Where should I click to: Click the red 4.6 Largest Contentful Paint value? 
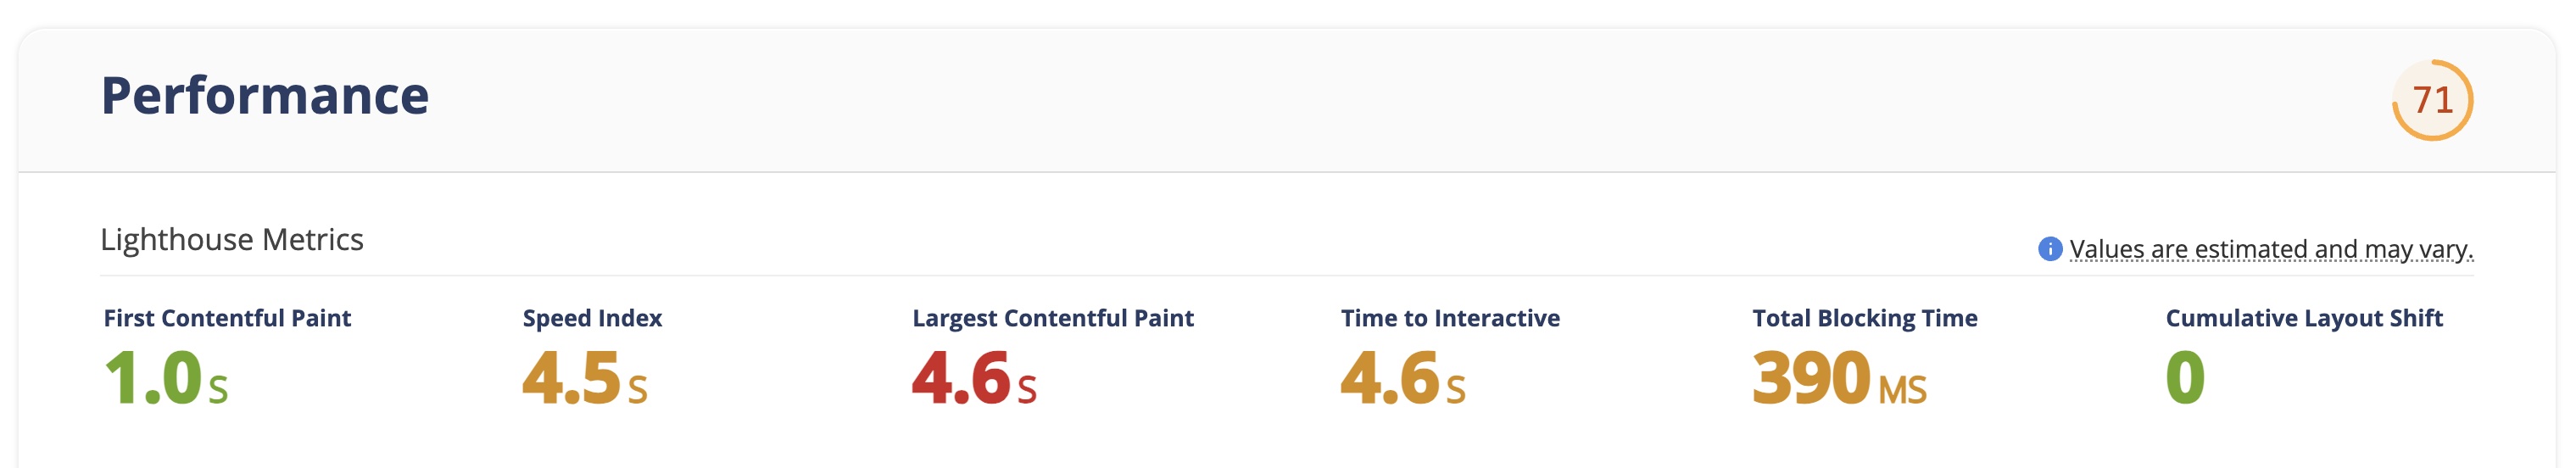point(961,378)
